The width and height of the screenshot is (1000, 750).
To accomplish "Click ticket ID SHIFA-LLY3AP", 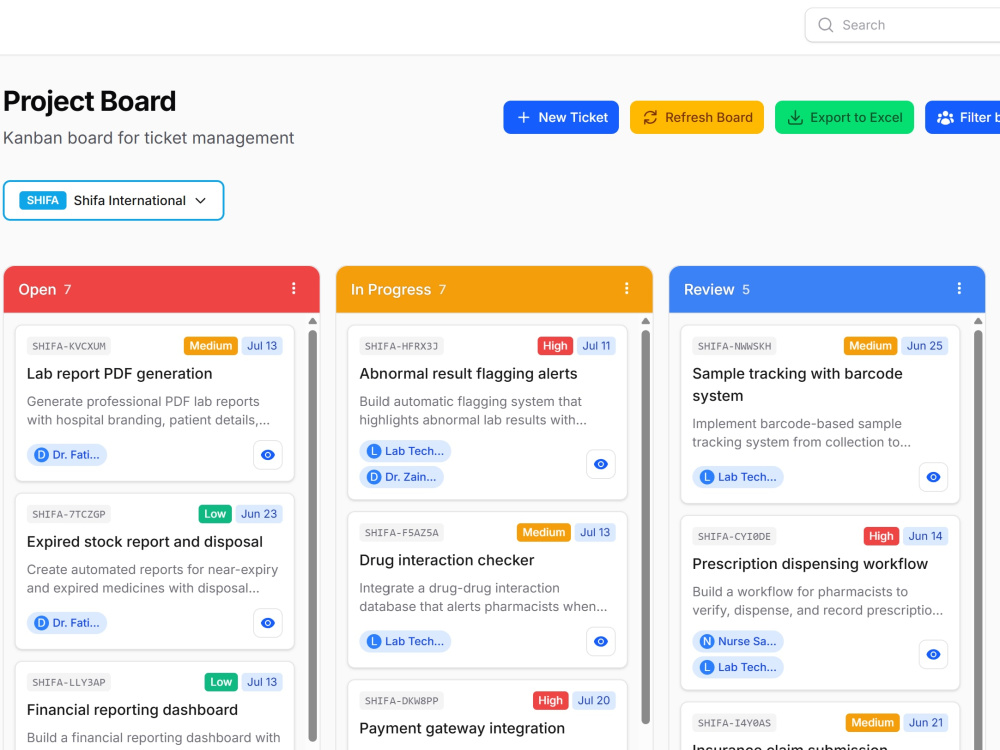I will (69, 683).
